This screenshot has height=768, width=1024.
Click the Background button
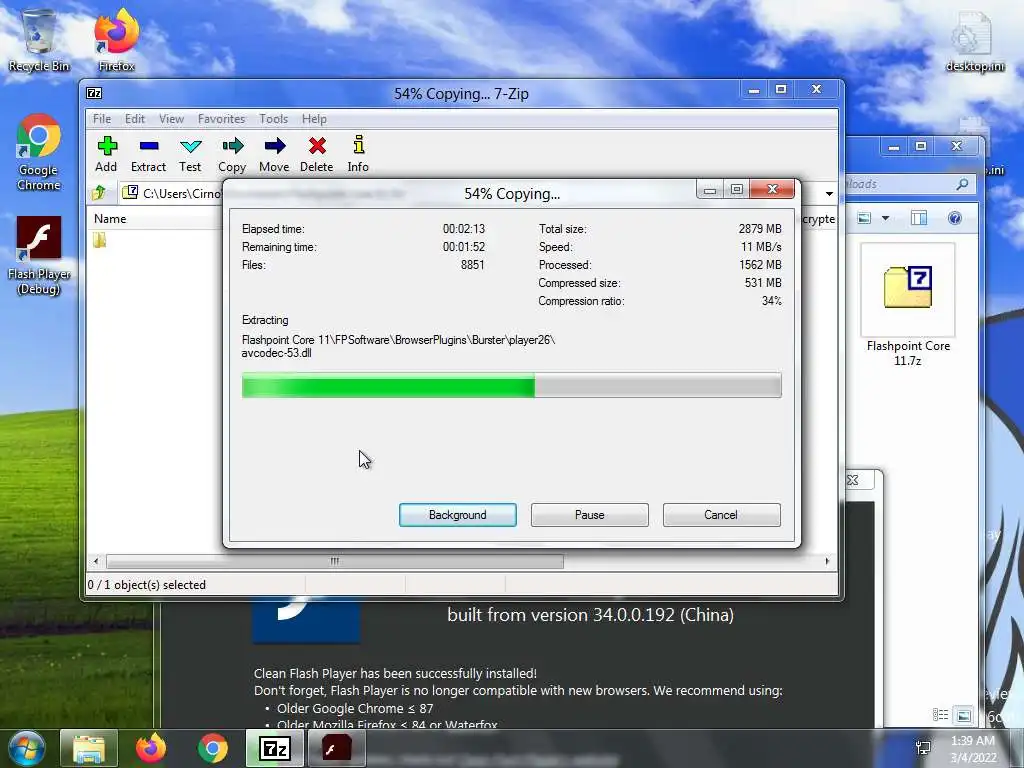(458, 515)
